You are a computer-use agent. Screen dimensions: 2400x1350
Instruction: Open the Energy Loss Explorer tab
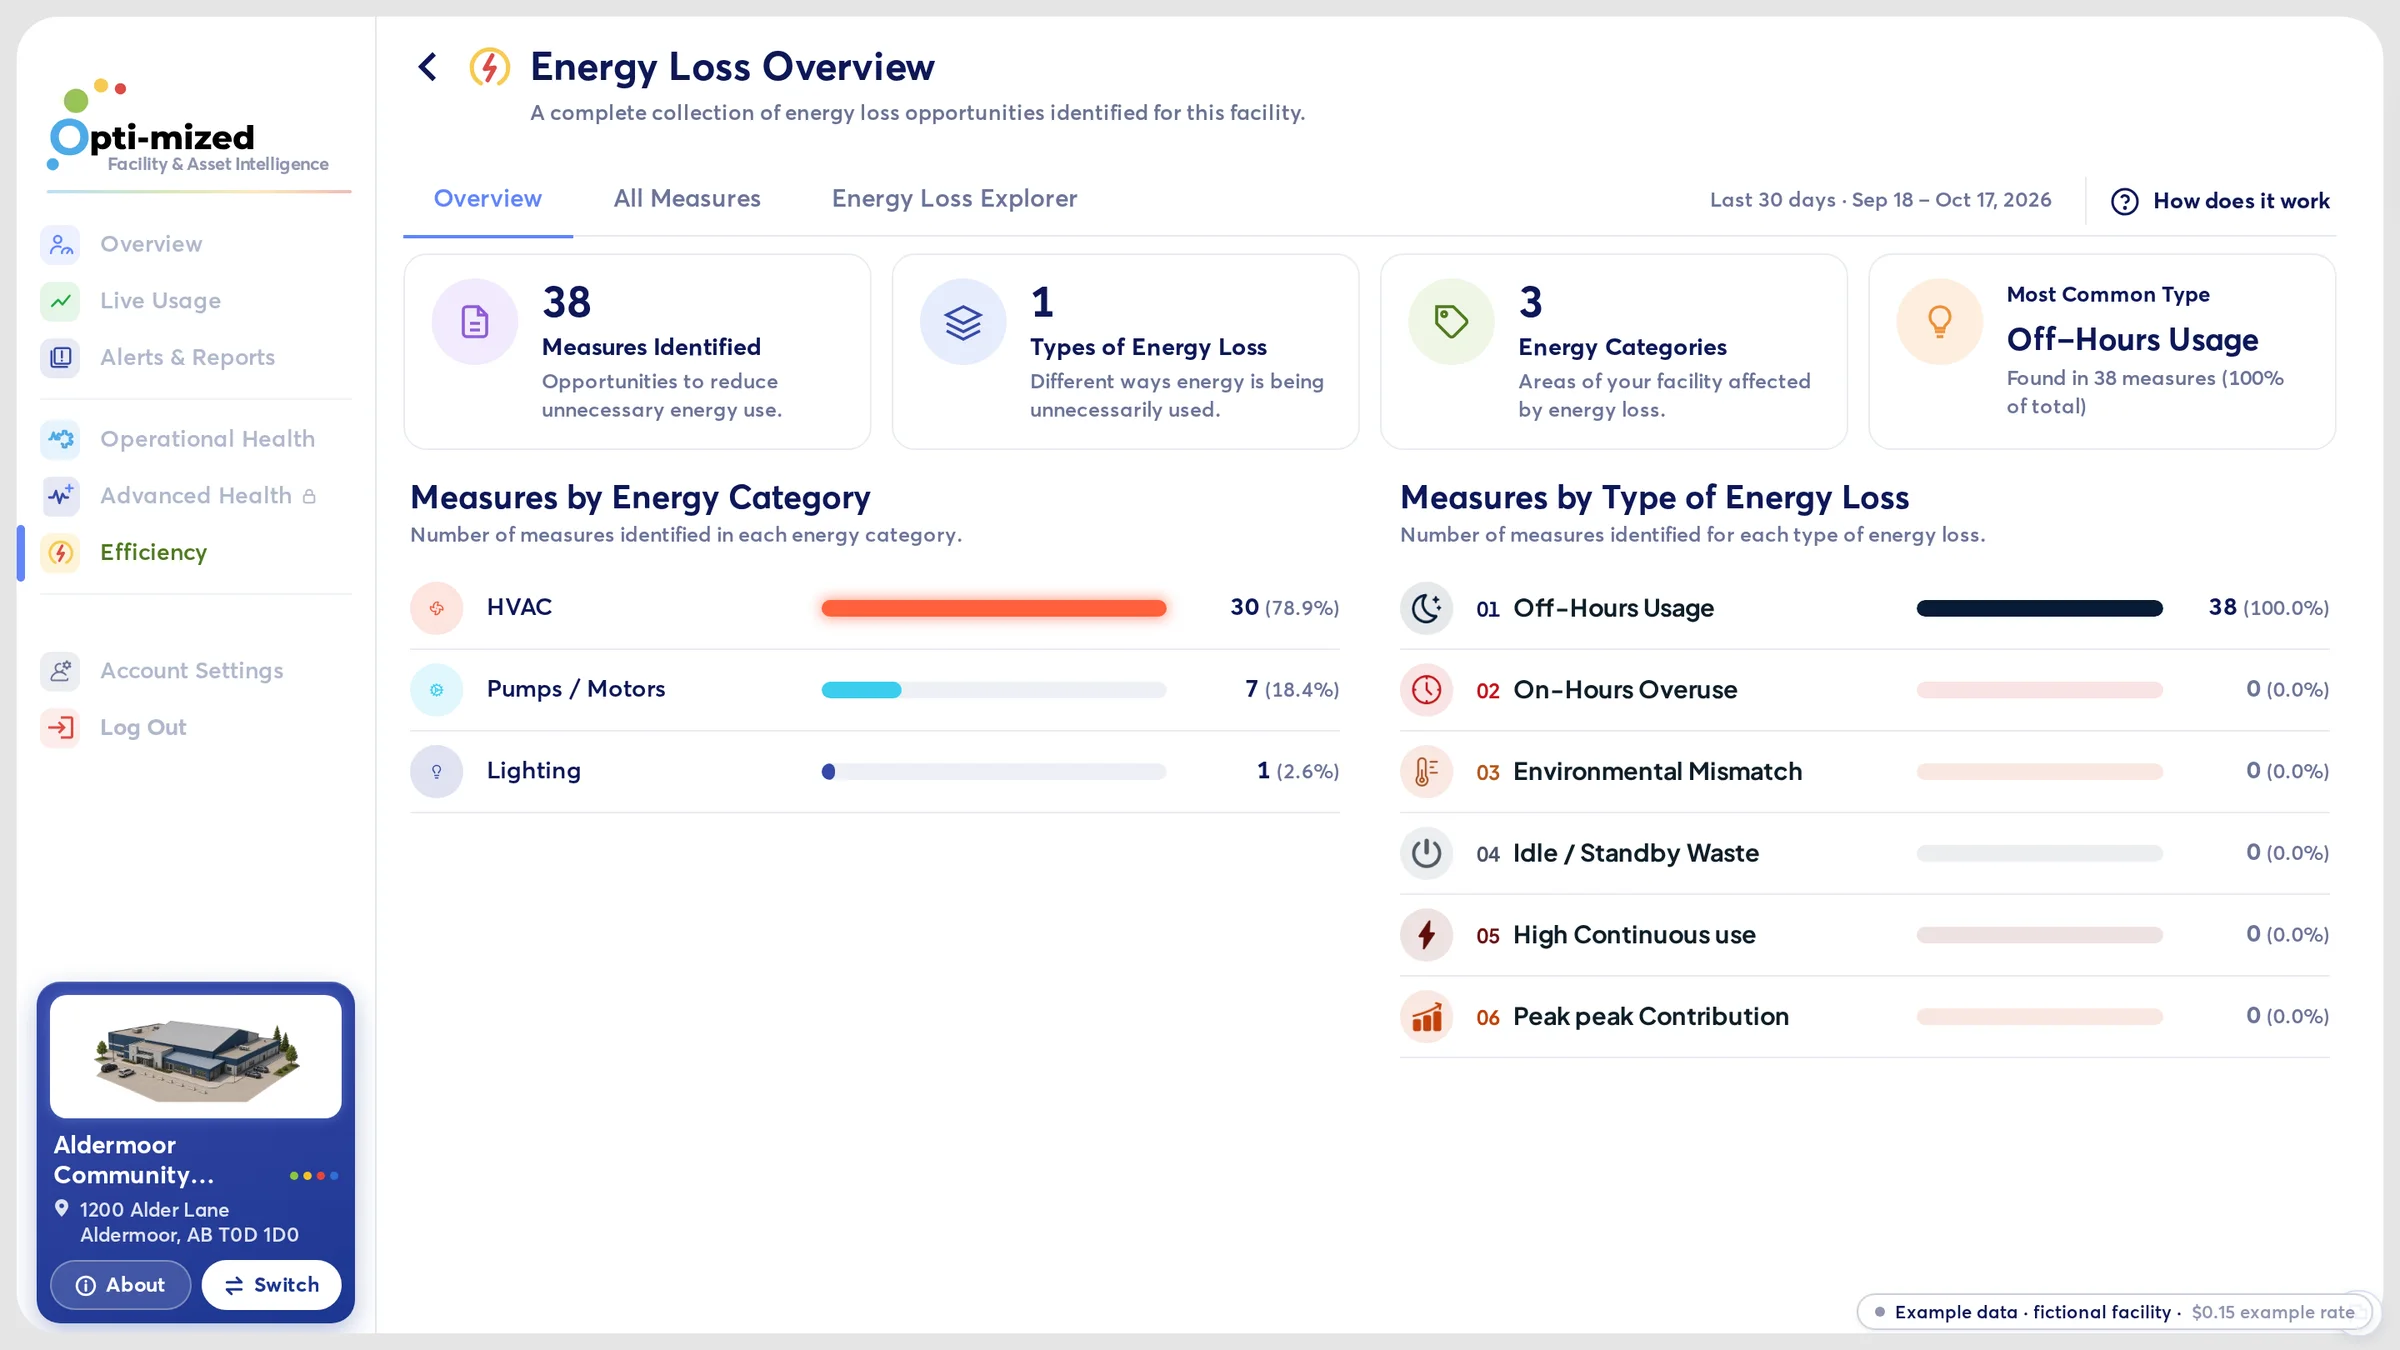coord(954,198)
